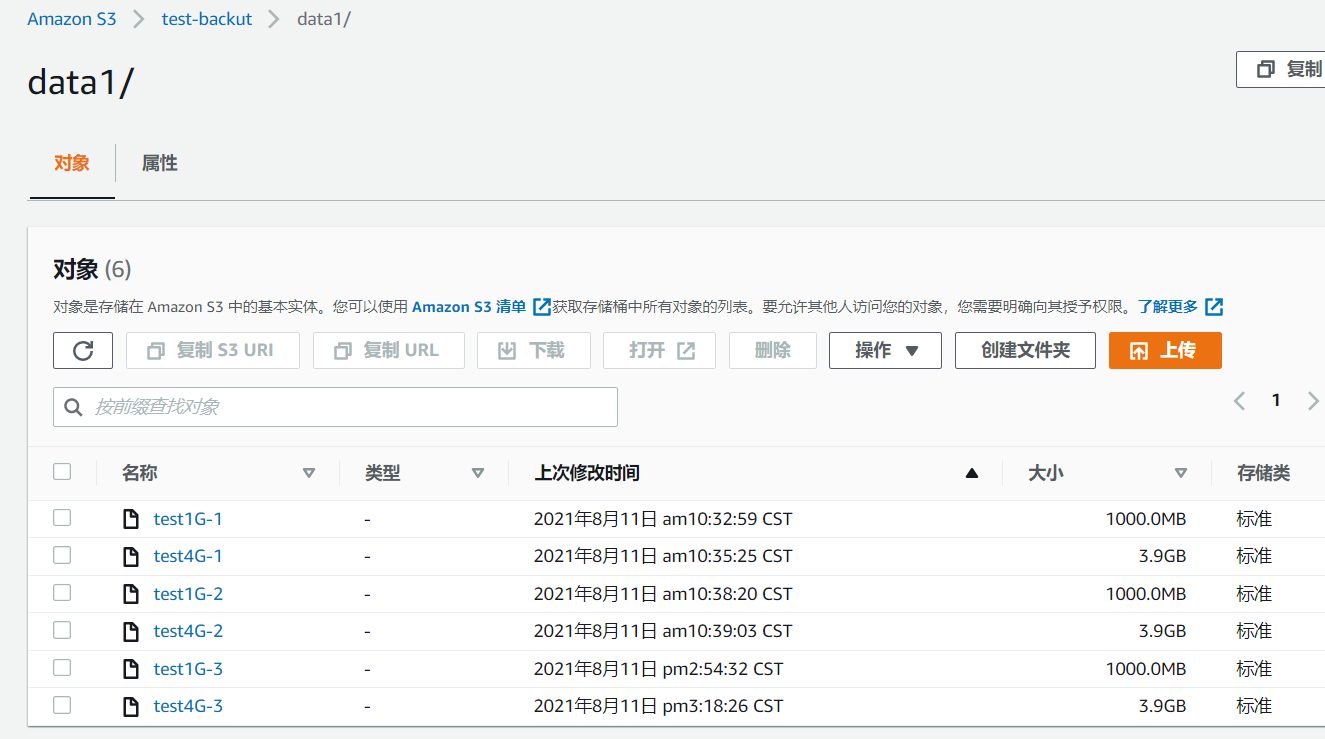
Task: Sort by 大小 column arrow
Action: (x=1181, y=473)
